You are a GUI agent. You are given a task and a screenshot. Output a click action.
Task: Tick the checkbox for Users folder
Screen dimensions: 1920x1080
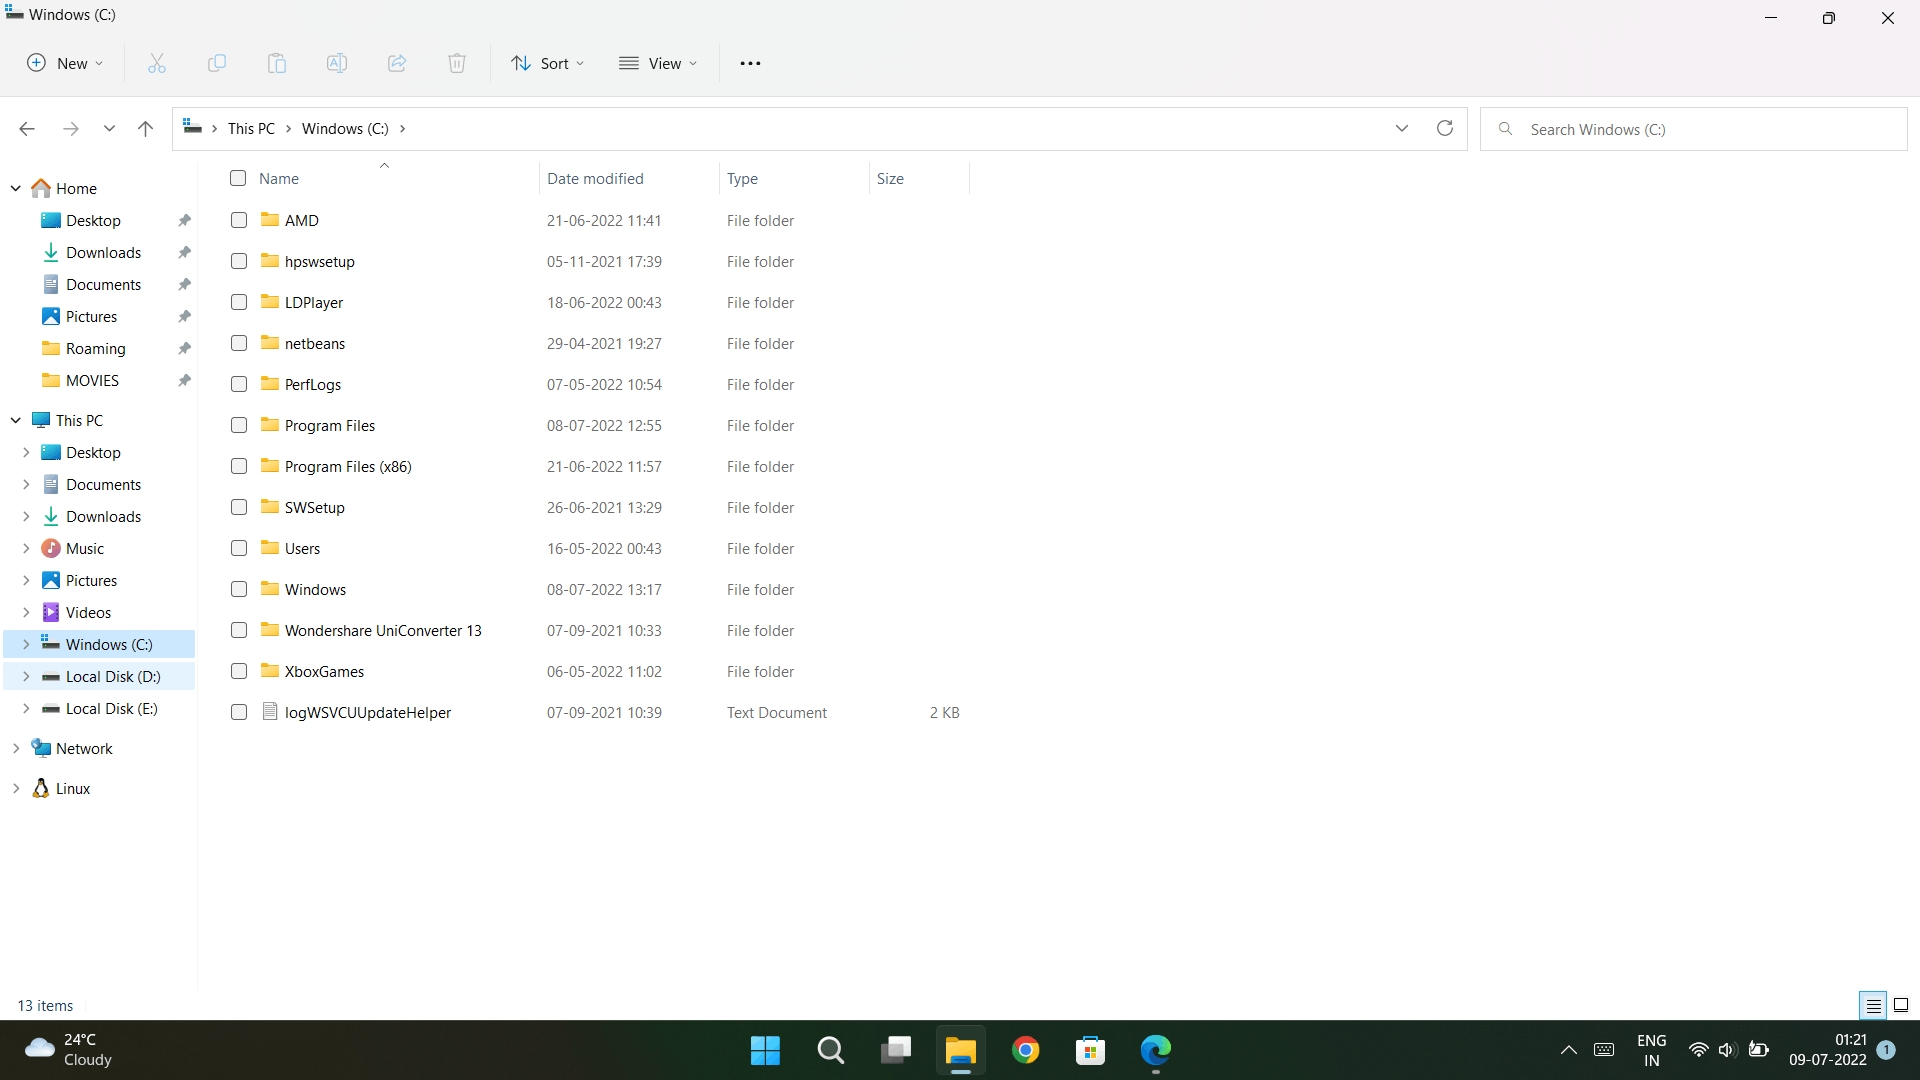(239, 548)
